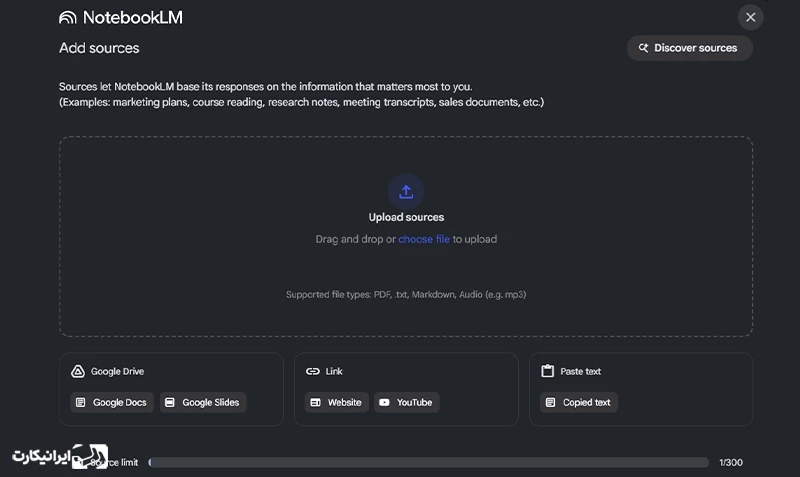
Task: Click the Website browser icon
Action: tap(315, 403)
